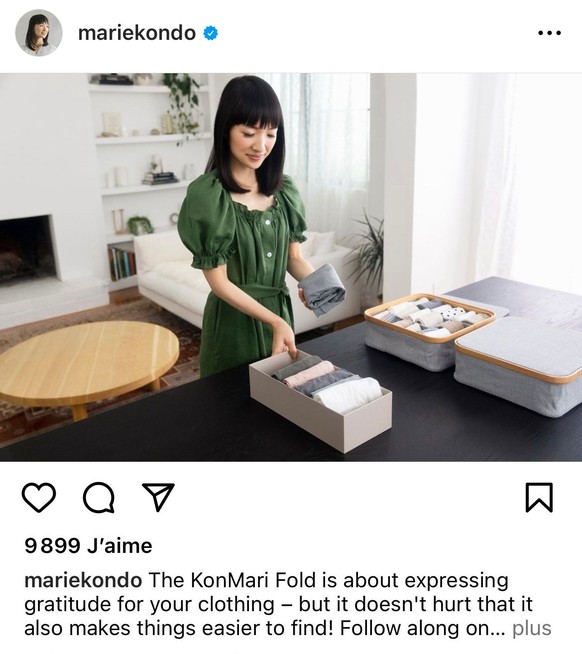Image resolution: width=582 pixels, height=654 pixels.
Task: Open mariekondo username in post header
Action: pyautogui.click(x=137, y=33)
